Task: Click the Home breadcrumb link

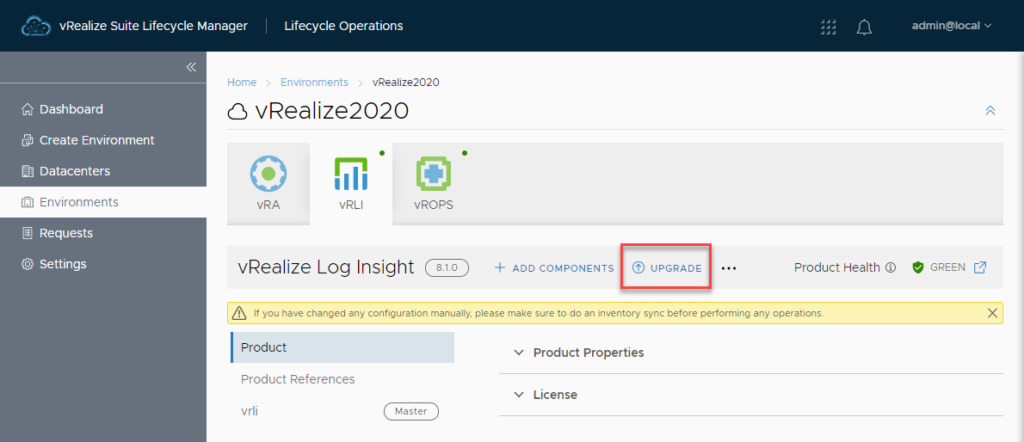Action: (242, 82)
